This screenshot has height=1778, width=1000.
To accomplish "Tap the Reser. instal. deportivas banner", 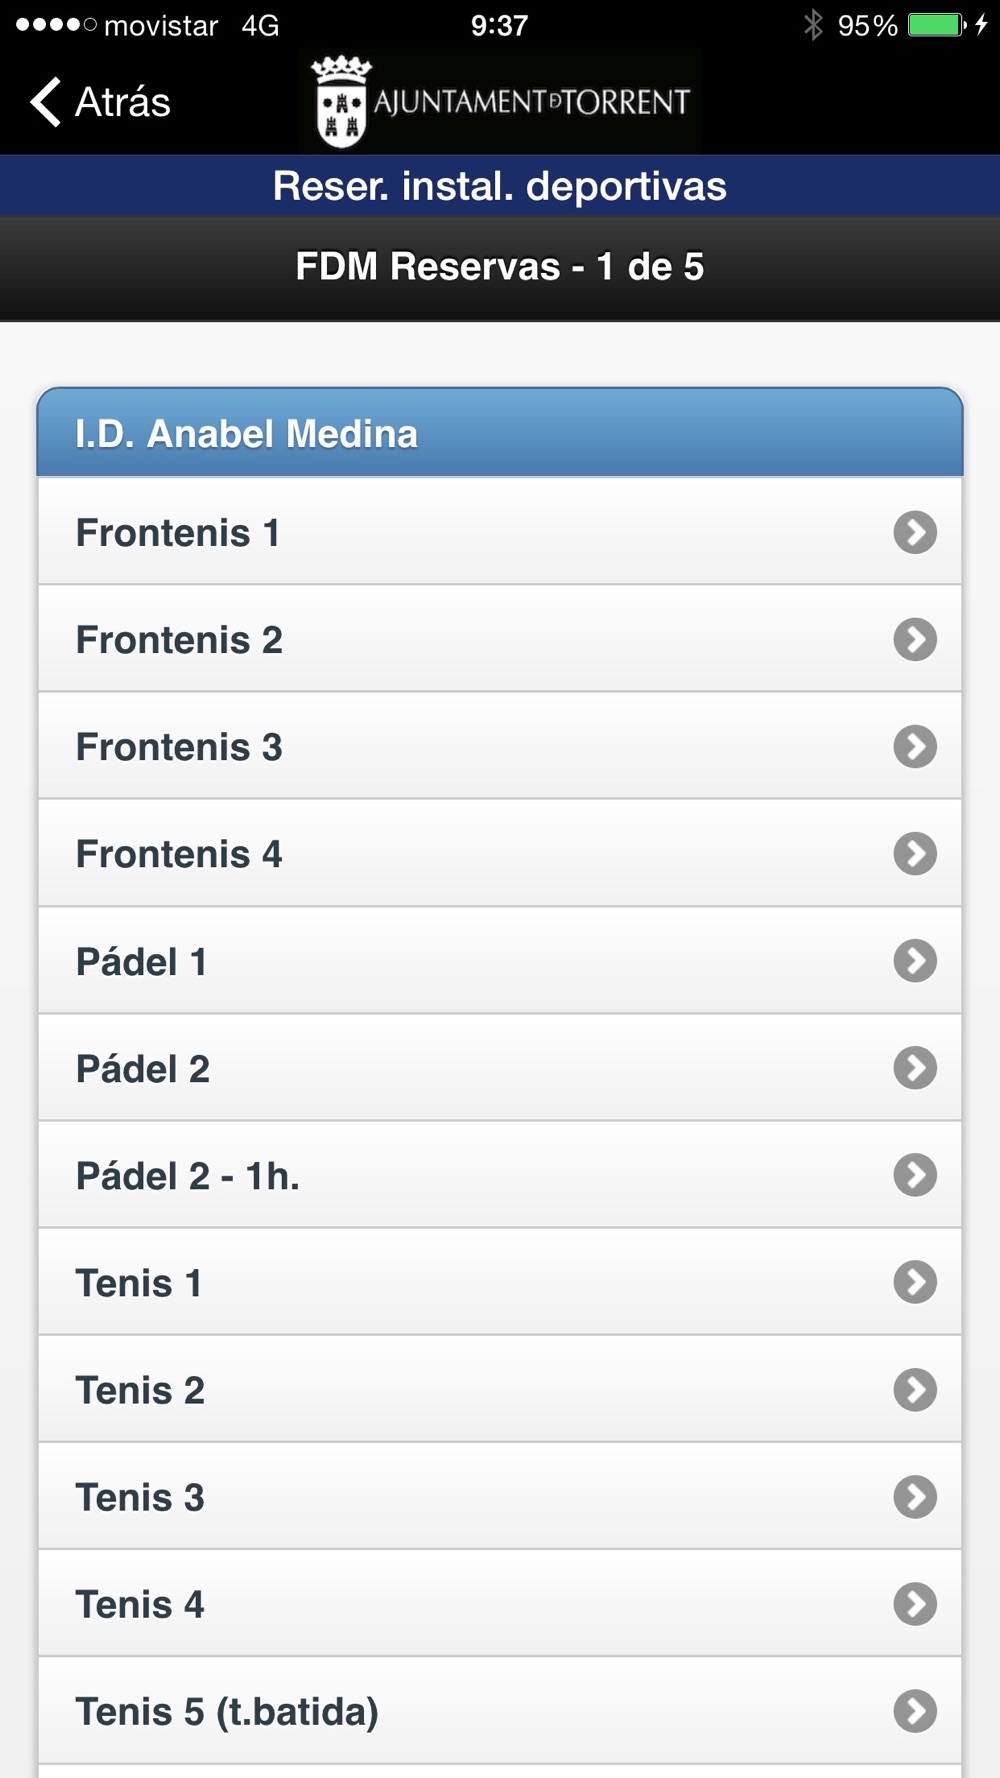I will point(500,186).
